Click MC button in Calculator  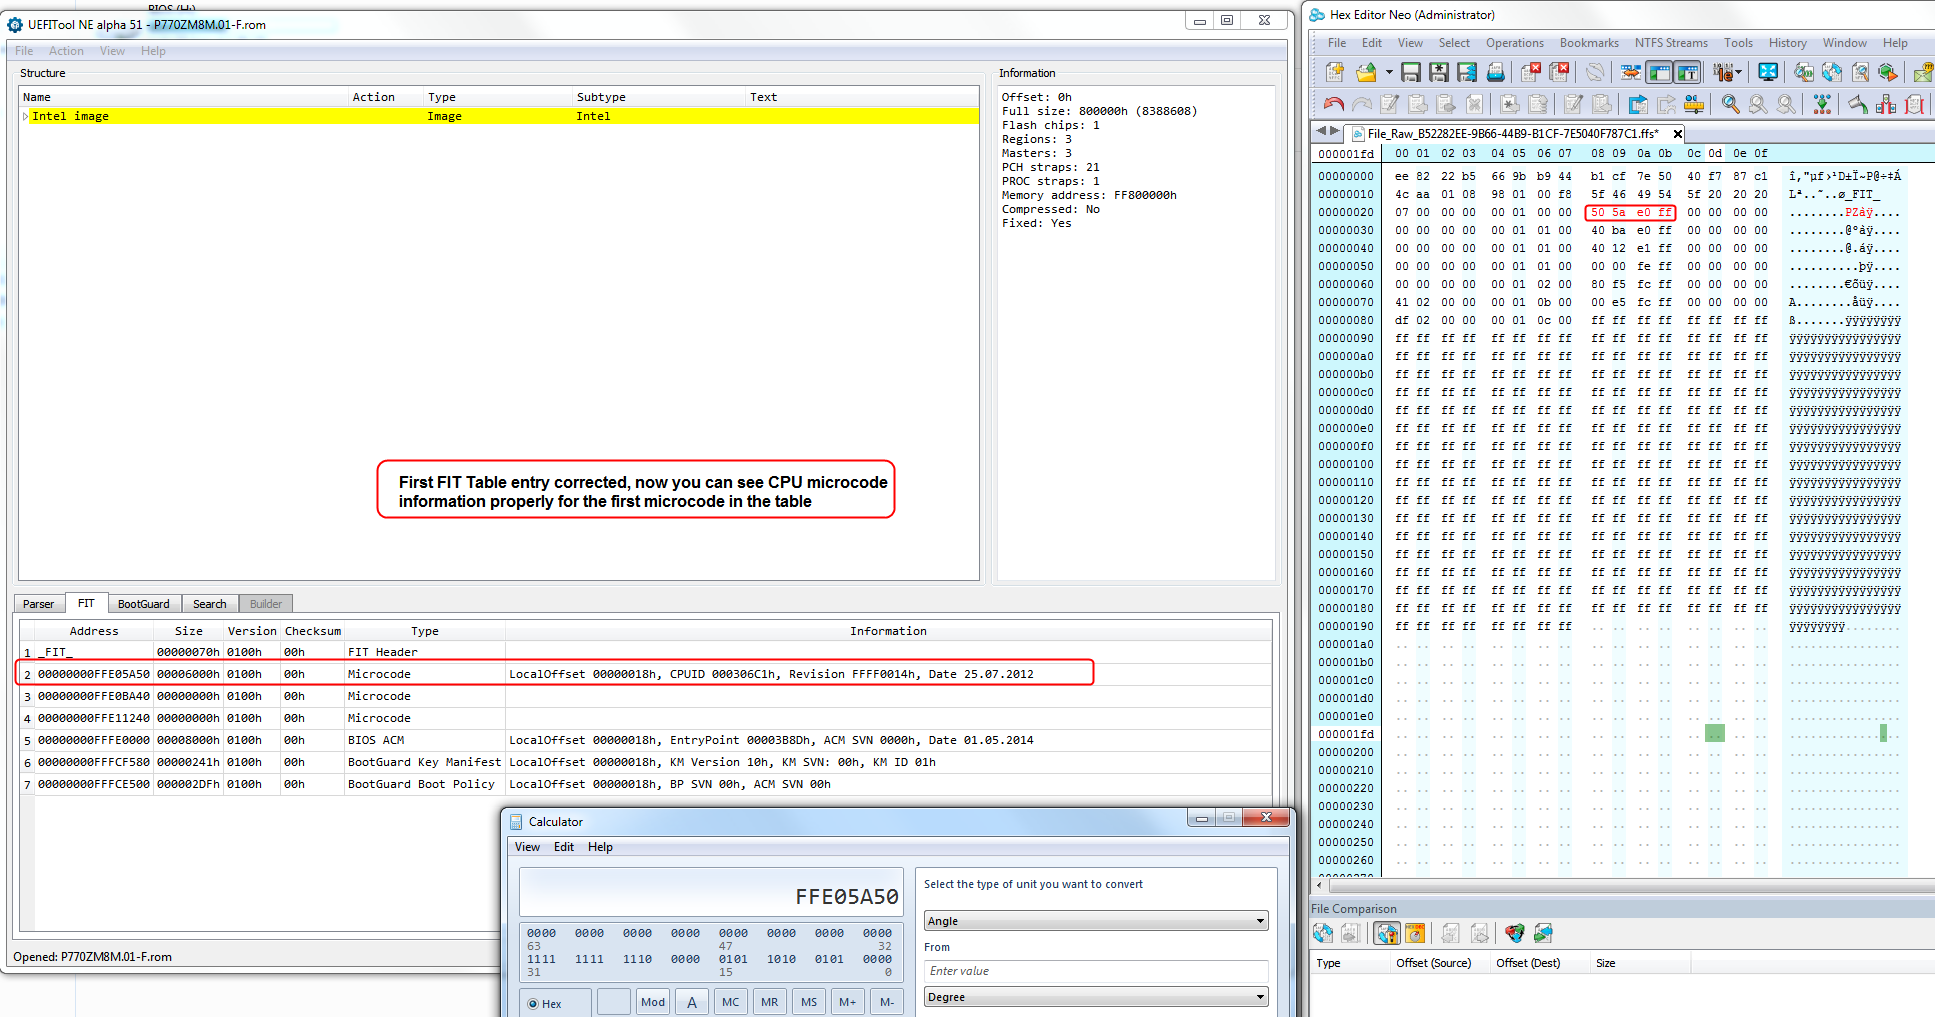731,1002
